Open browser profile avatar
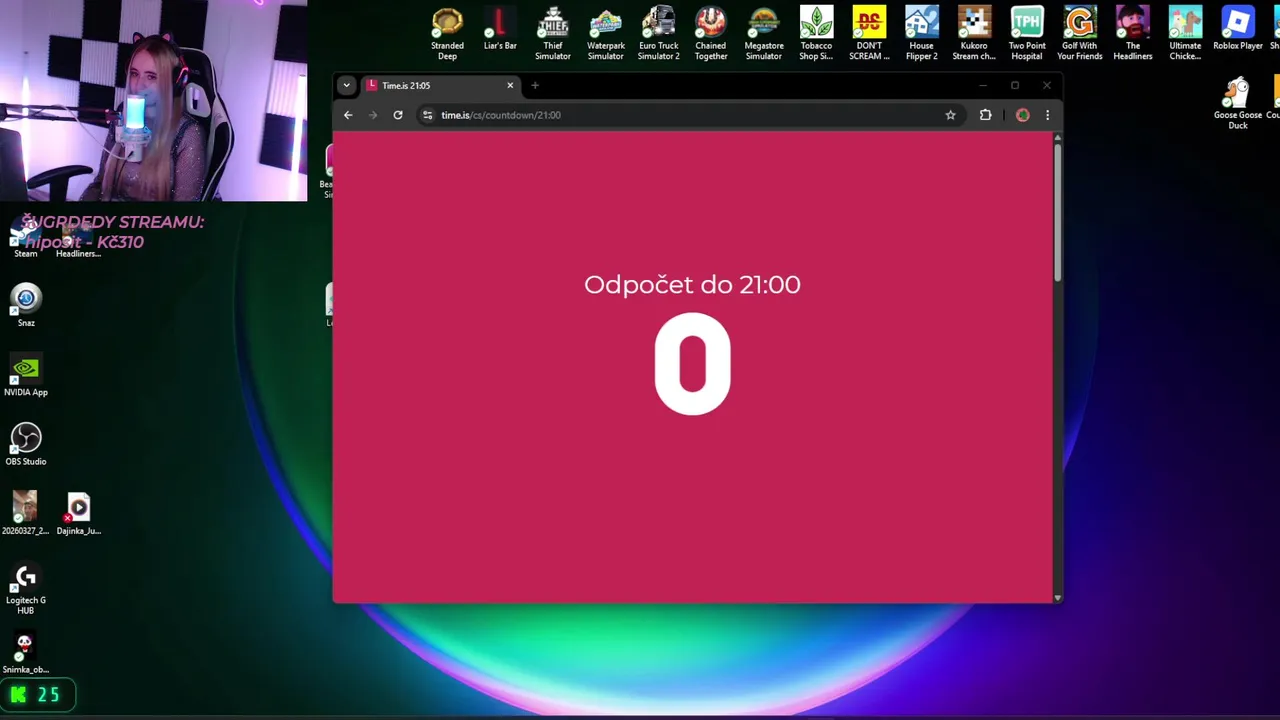Viewport: 1280px width, 720px height. (1022, 115)
